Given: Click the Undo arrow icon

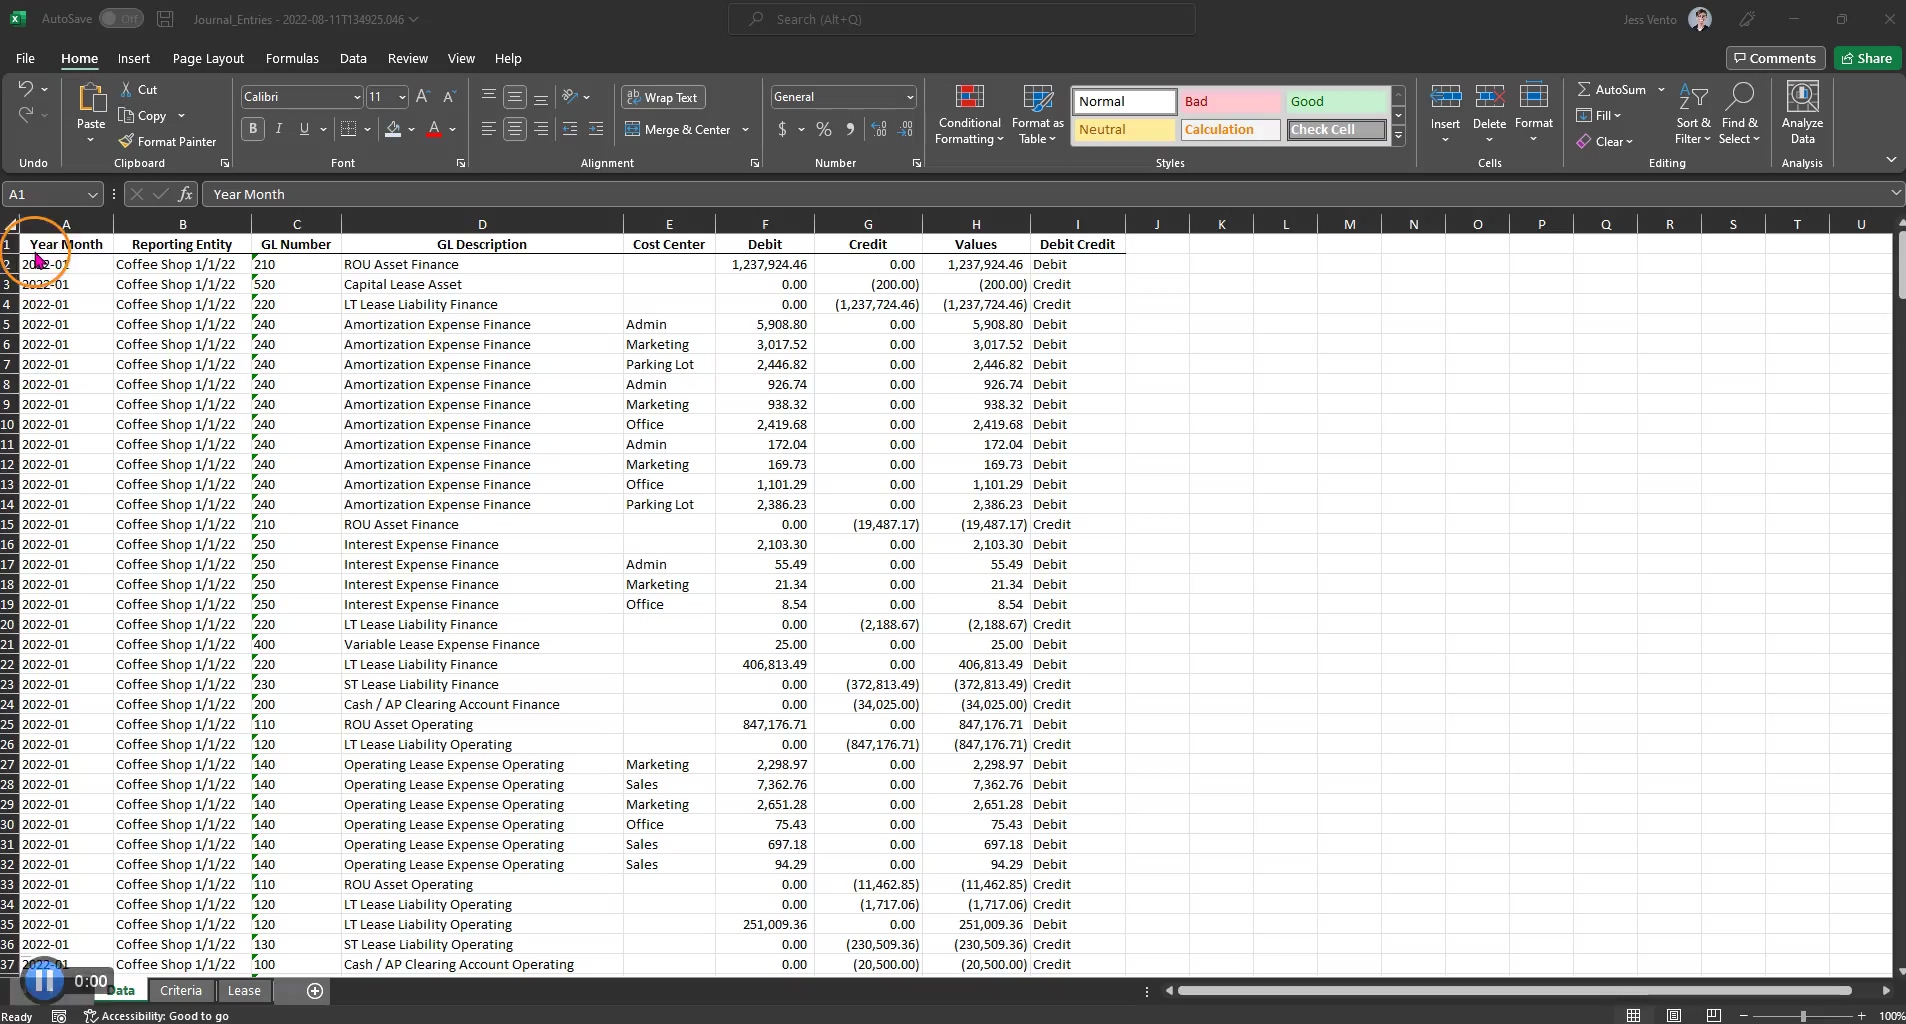Looking at the screenshot, I should coord(26,89).
